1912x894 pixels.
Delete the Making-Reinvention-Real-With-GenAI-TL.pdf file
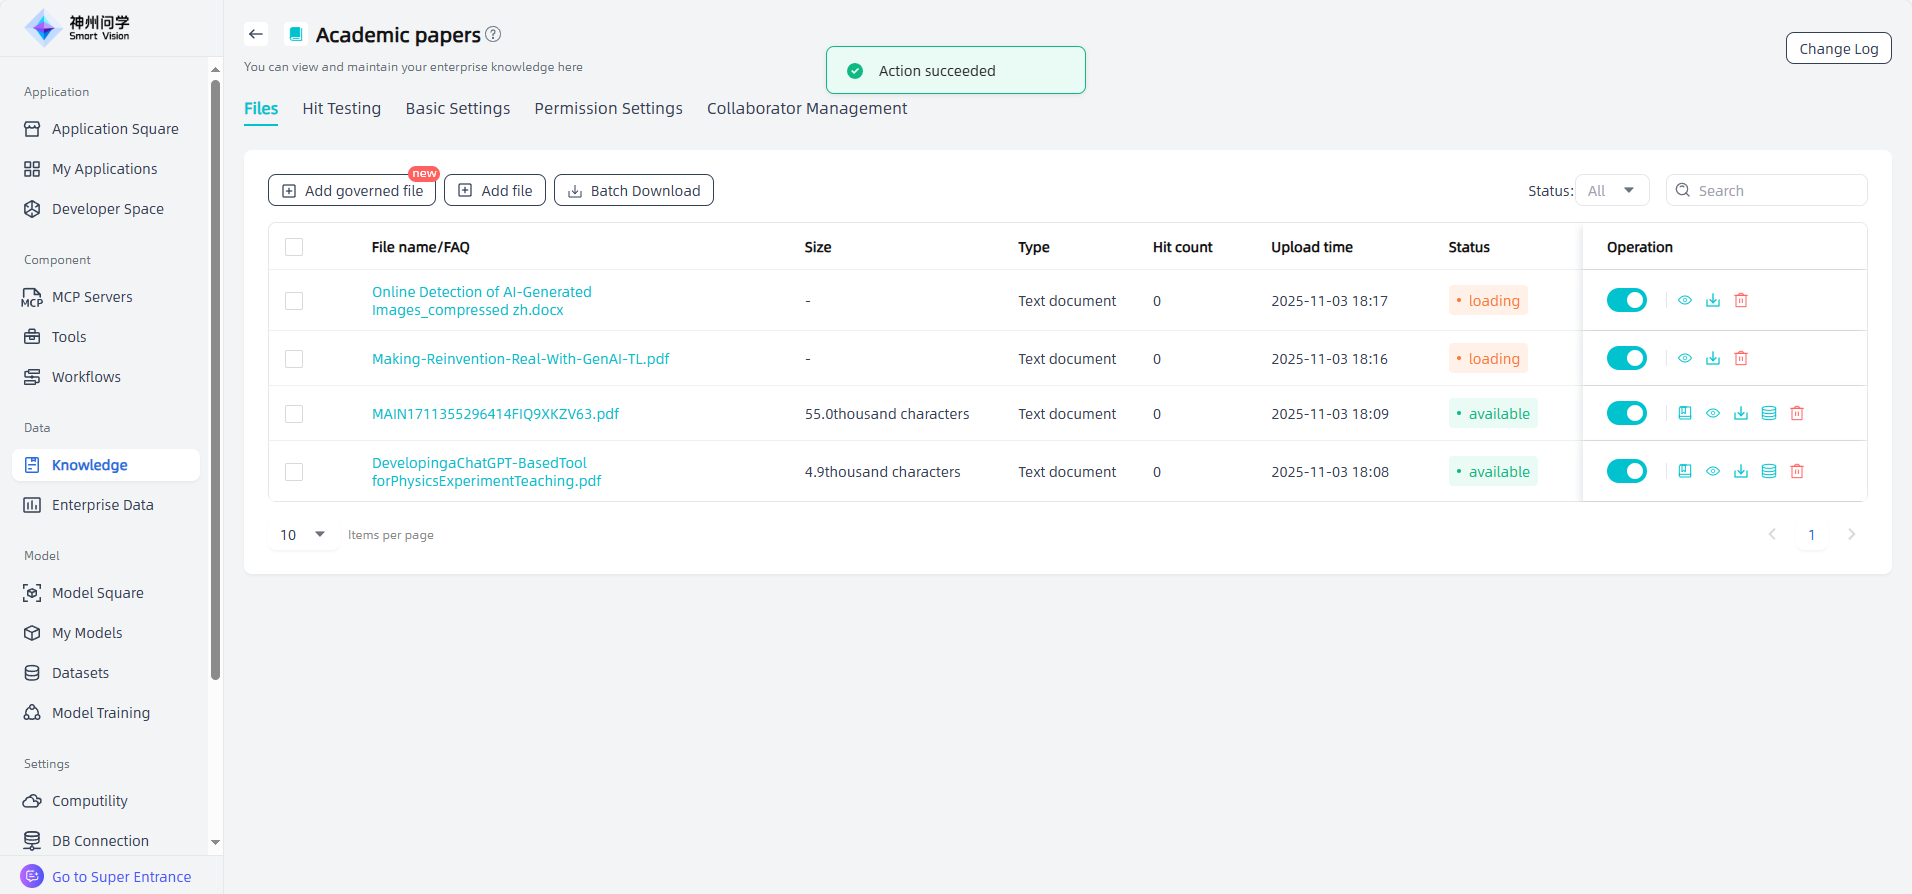pyautogui.click(x=1740, y=358)
